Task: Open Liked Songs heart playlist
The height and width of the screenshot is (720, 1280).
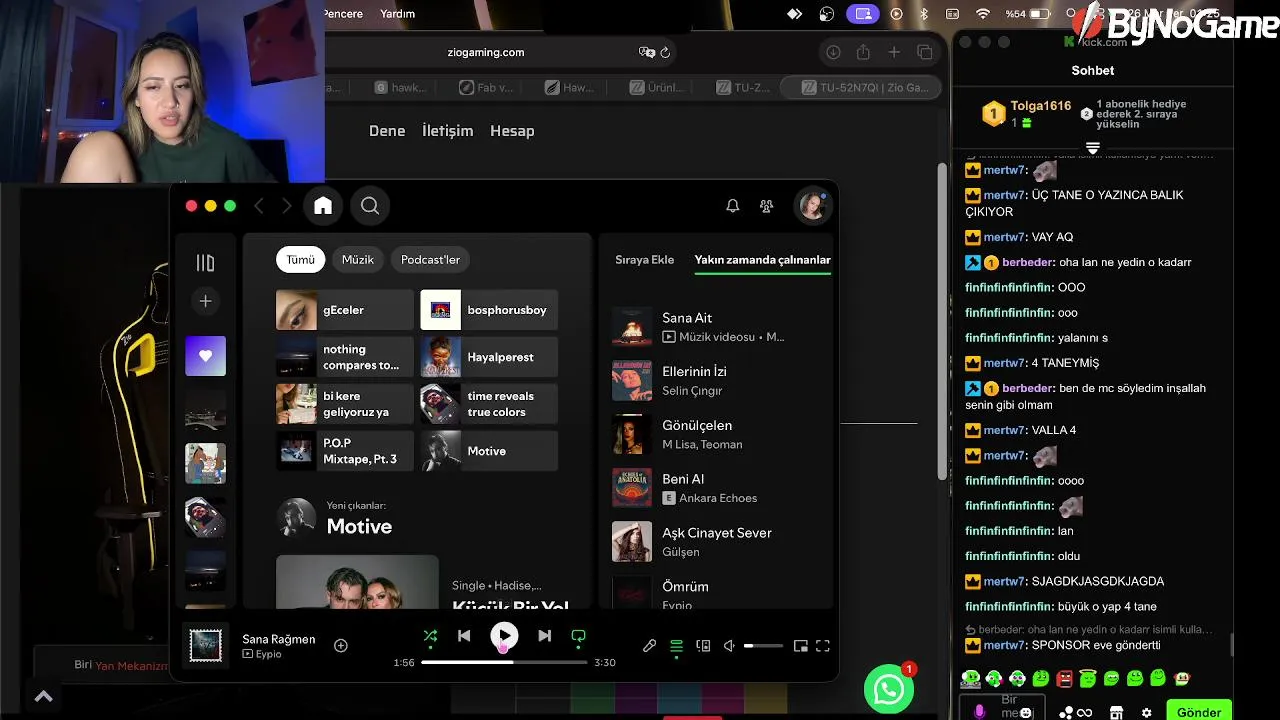Action: [205, 356]
